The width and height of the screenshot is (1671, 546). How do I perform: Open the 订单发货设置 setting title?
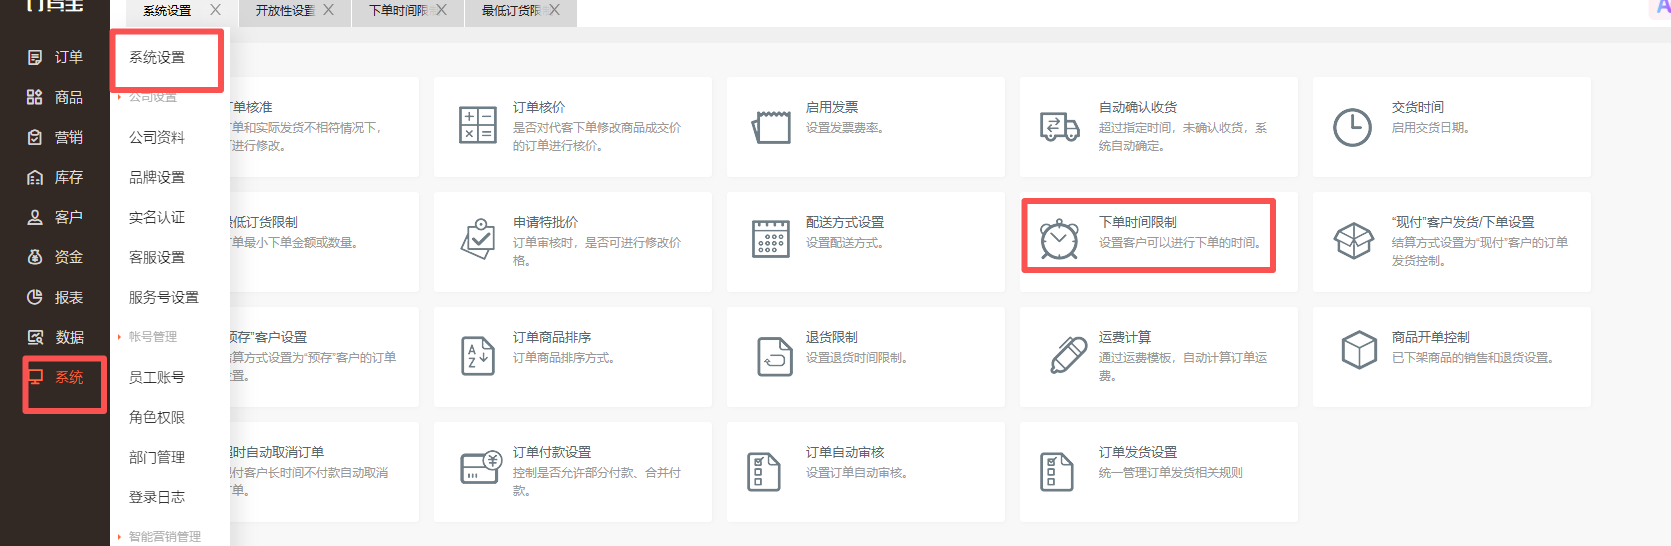[1138, 452]
